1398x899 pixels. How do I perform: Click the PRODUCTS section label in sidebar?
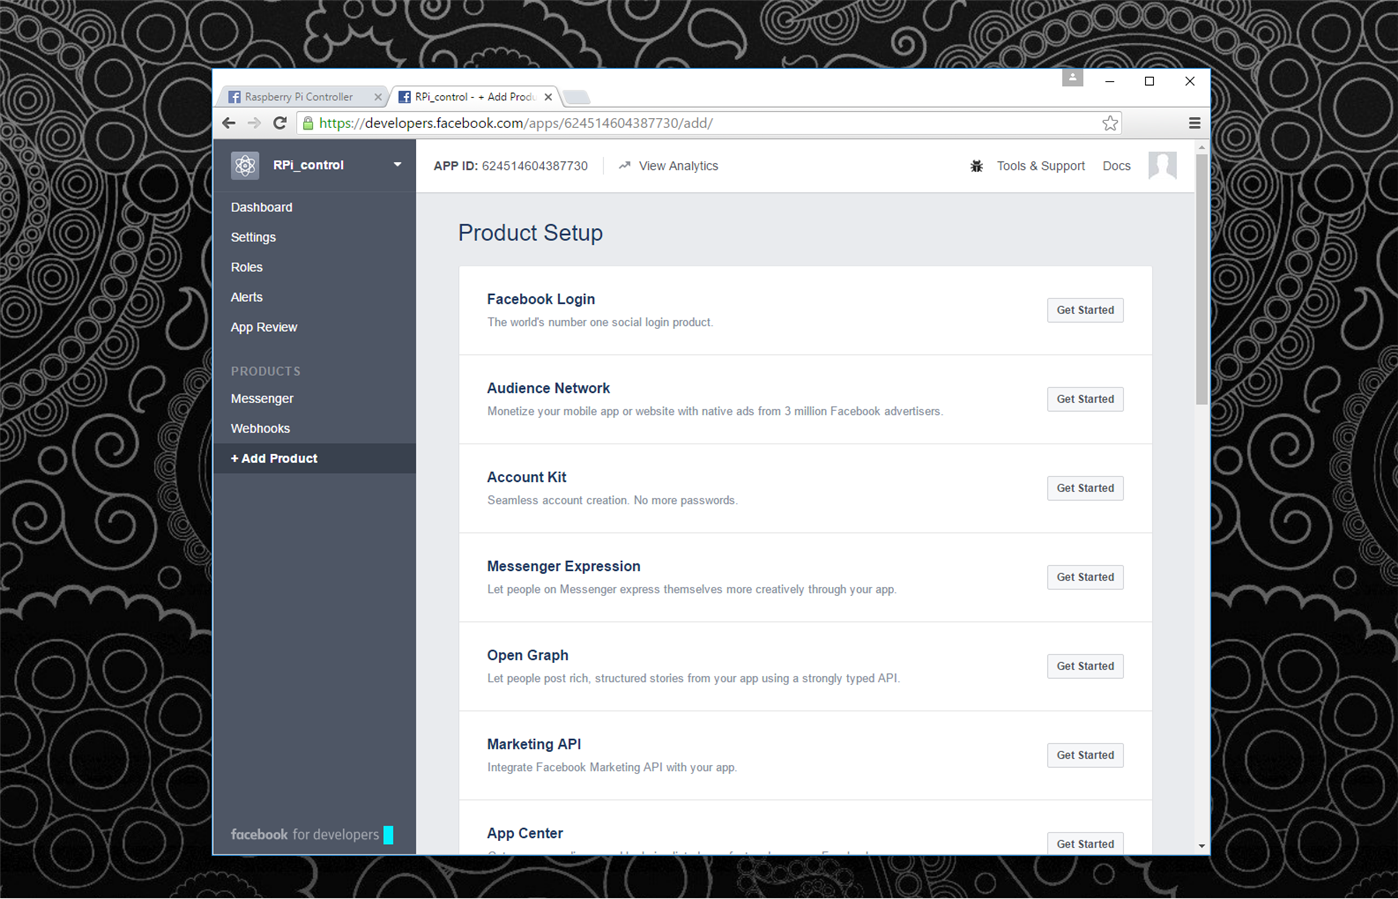[266, 371]
